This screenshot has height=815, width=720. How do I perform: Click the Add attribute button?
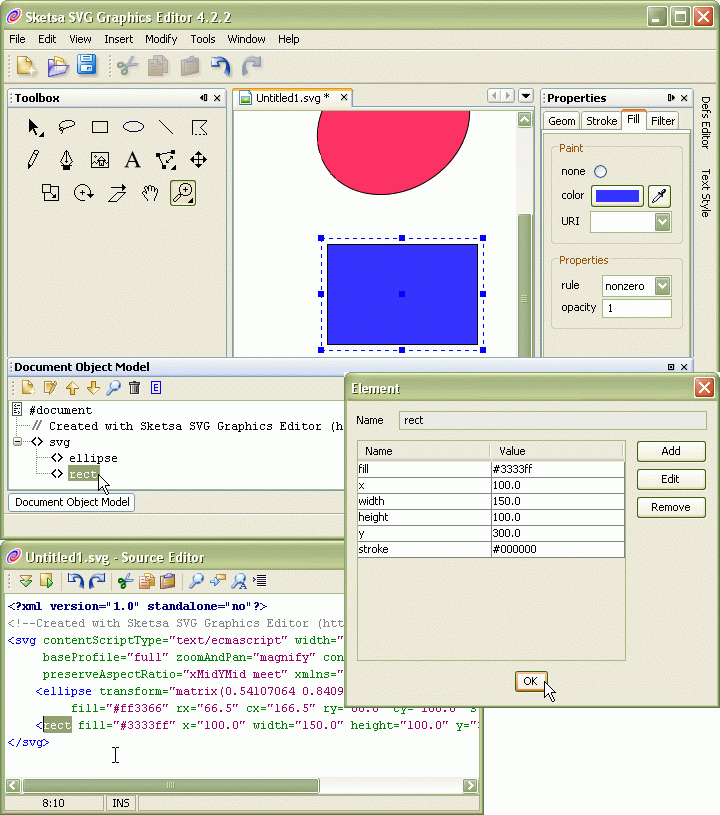tap(671, 451)
